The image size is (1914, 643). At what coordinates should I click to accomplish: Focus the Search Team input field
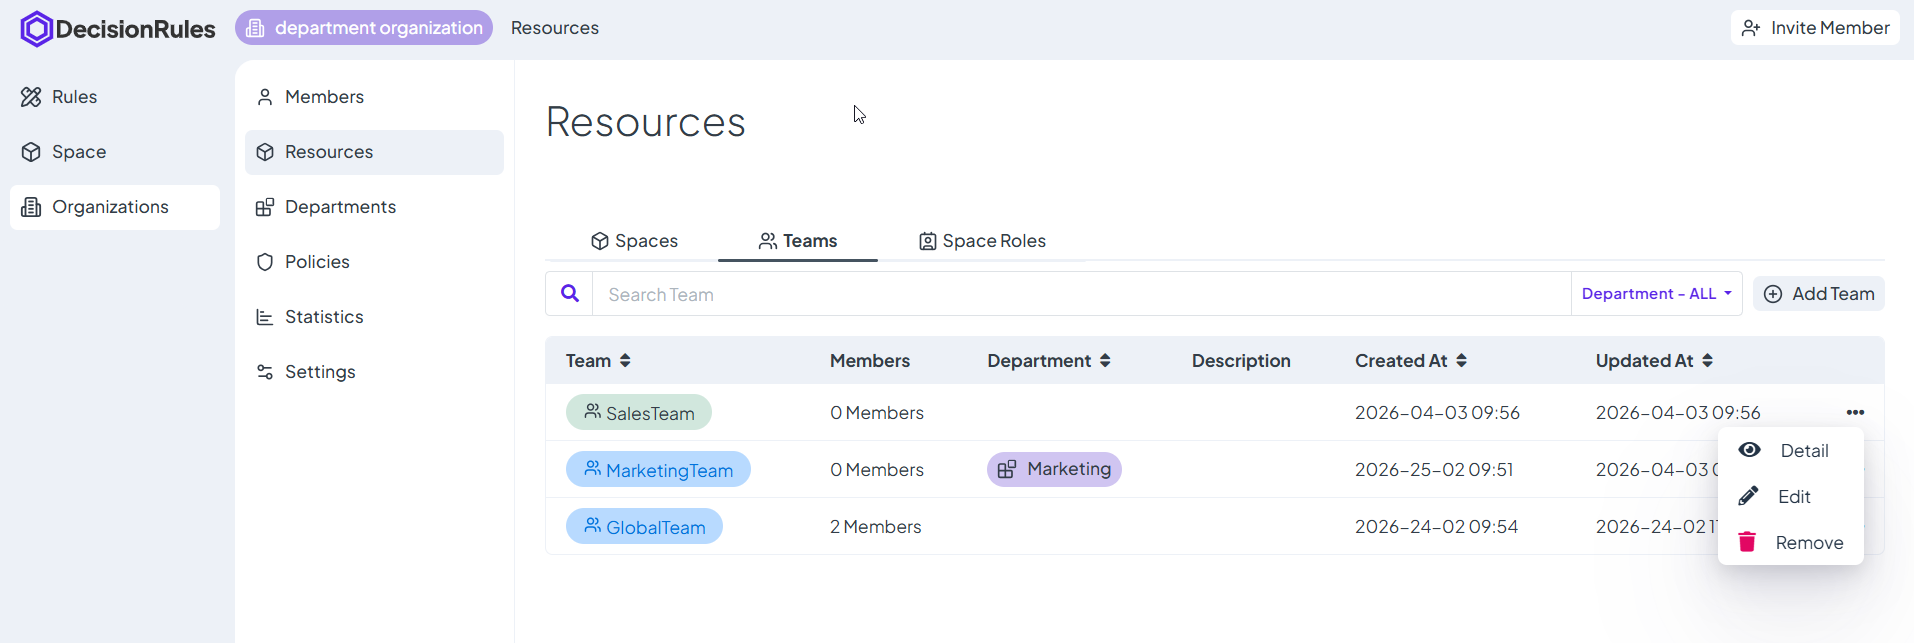1080,294
